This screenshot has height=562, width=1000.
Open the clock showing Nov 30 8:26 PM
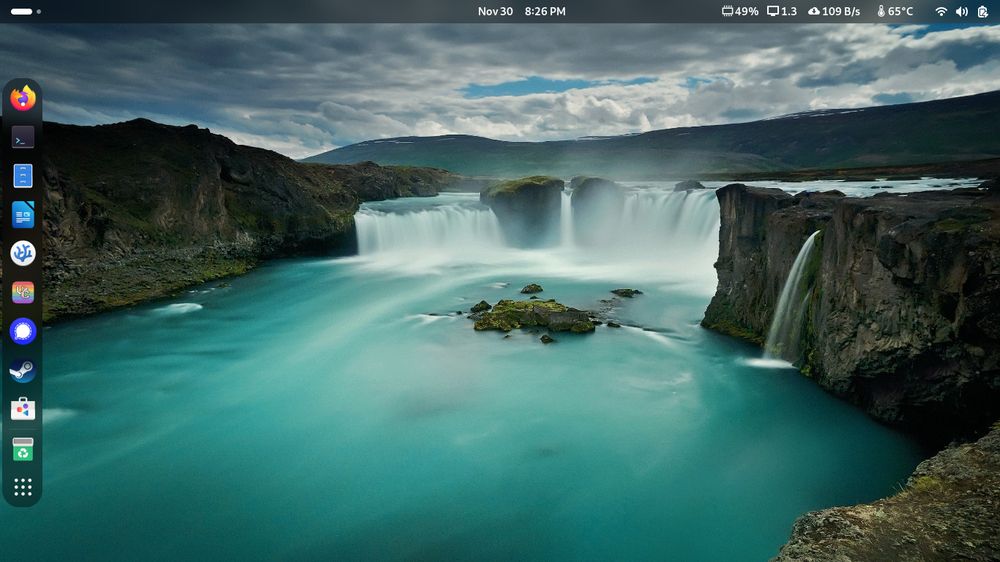coord(522,11)
